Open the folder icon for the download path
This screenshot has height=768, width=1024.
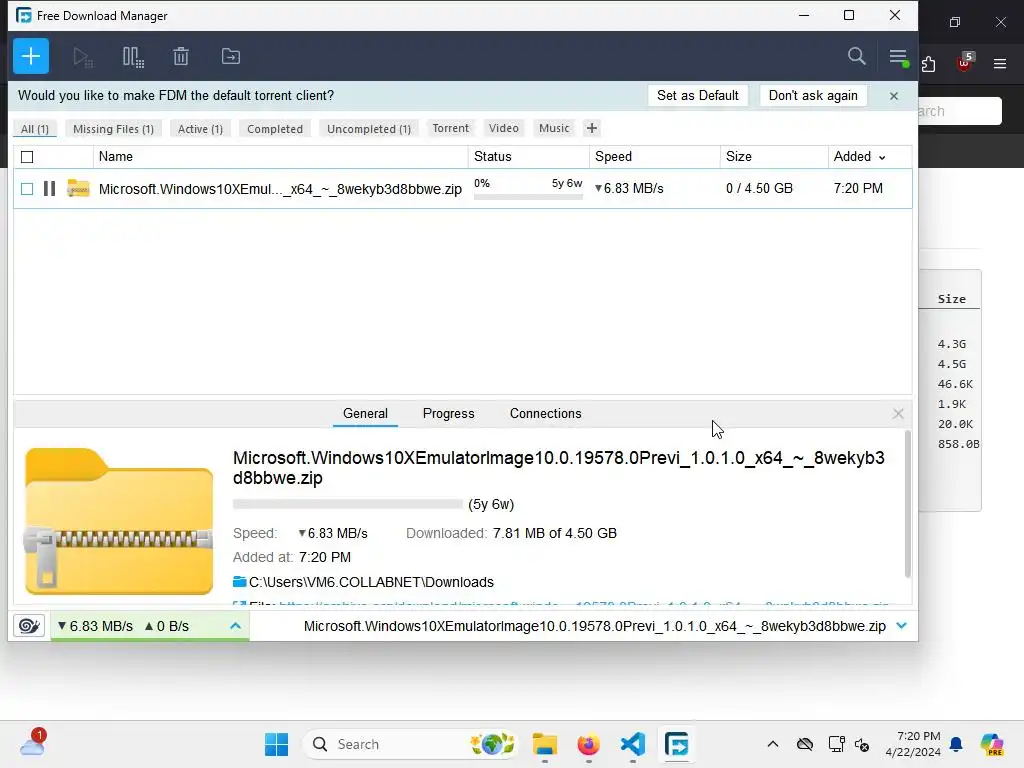239,581
